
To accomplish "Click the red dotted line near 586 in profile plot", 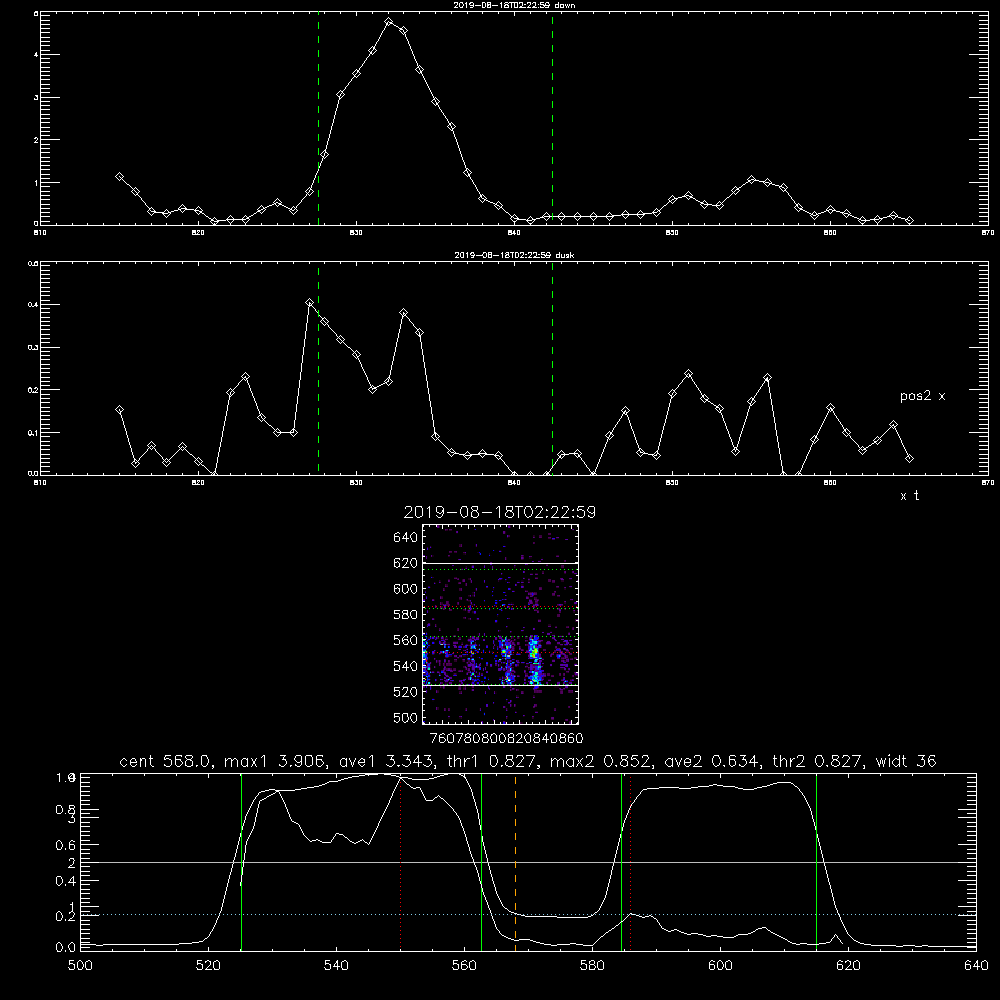I will [630, 861].
